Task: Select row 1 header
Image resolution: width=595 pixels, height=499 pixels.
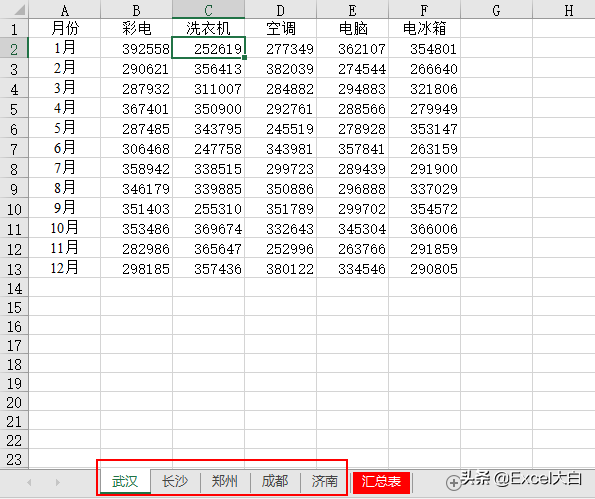Action: [x=14, y=29]
